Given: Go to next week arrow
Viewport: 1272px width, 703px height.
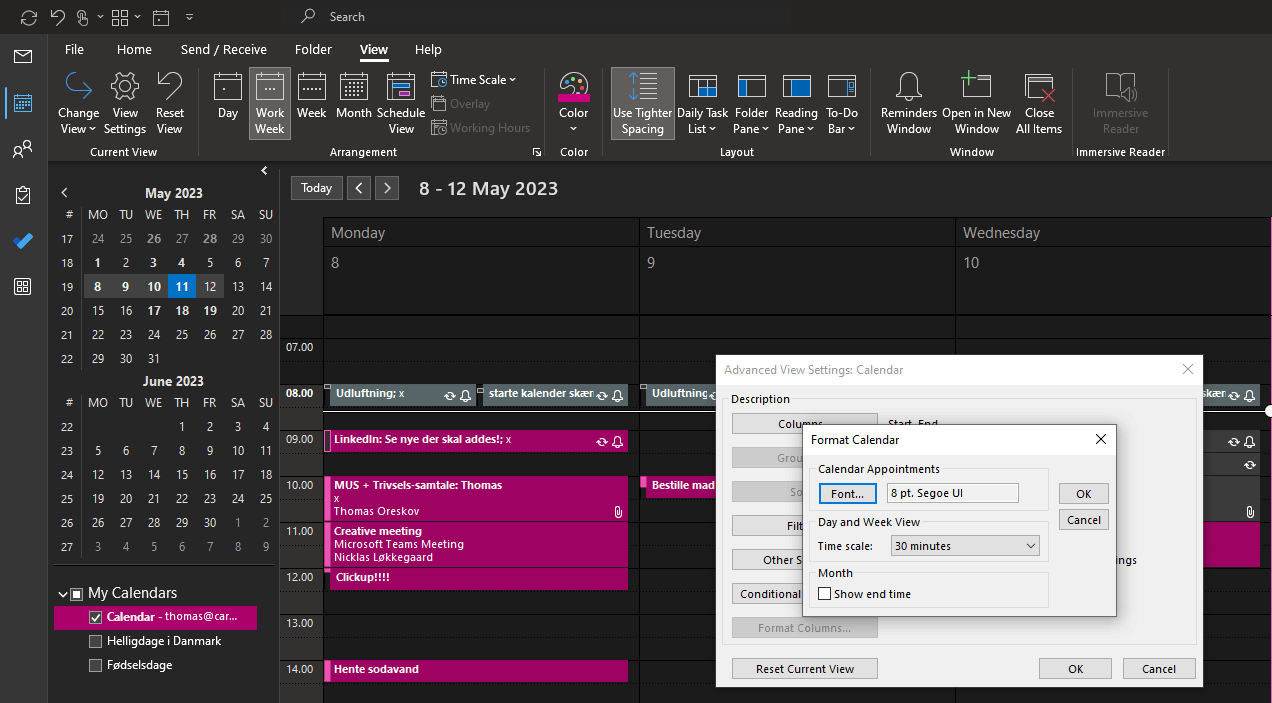Looking at the screenshot, I should pos(387,188).
